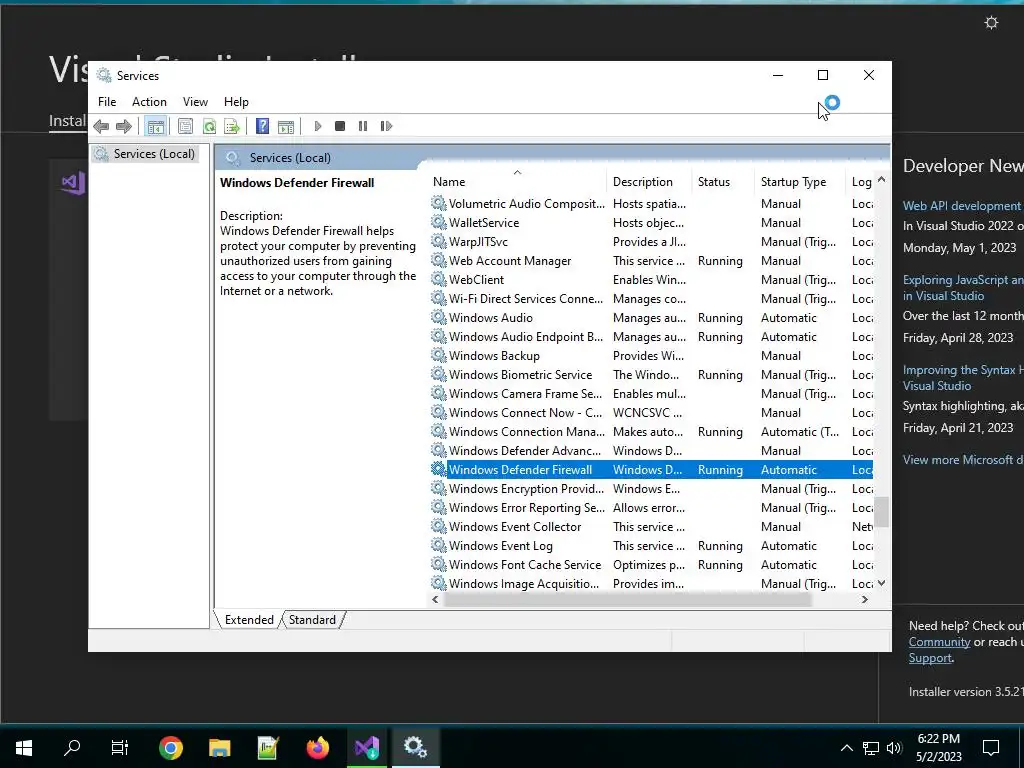The image size is (1024, 768).
Task: Select Windows Connect Now service row
Action: coord(651,413)
